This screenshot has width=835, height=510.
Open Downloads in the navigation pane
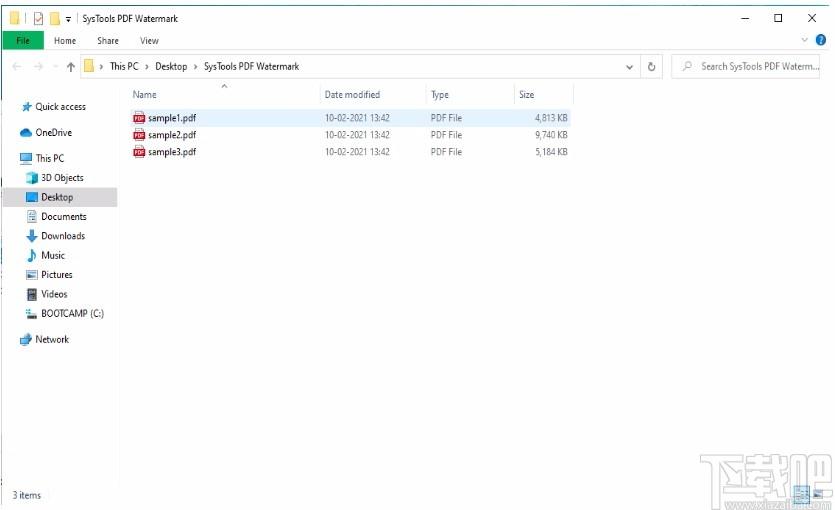click(63, 236)
